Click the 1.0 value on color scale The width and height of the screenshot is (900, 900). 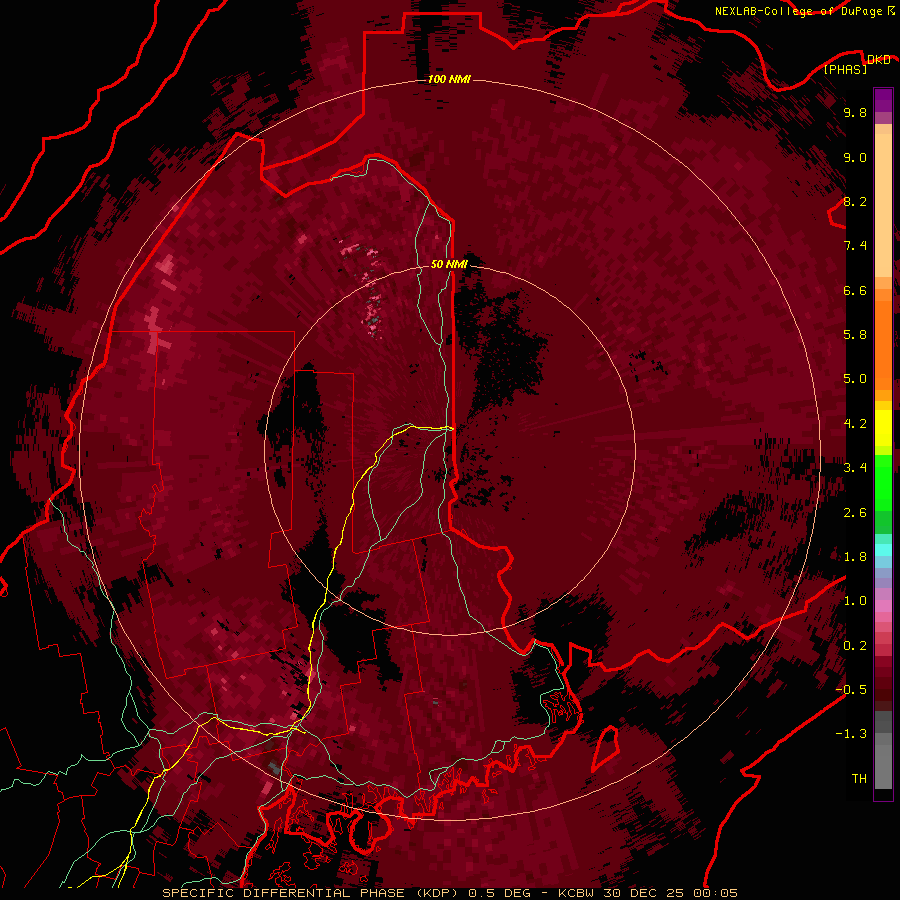pos(855,601)
